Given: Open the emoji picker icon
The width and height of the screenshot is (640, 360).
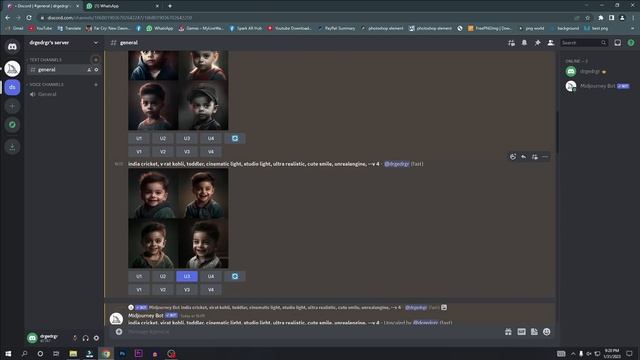Looking at the screenshot, I should click(x=547, y=332).
